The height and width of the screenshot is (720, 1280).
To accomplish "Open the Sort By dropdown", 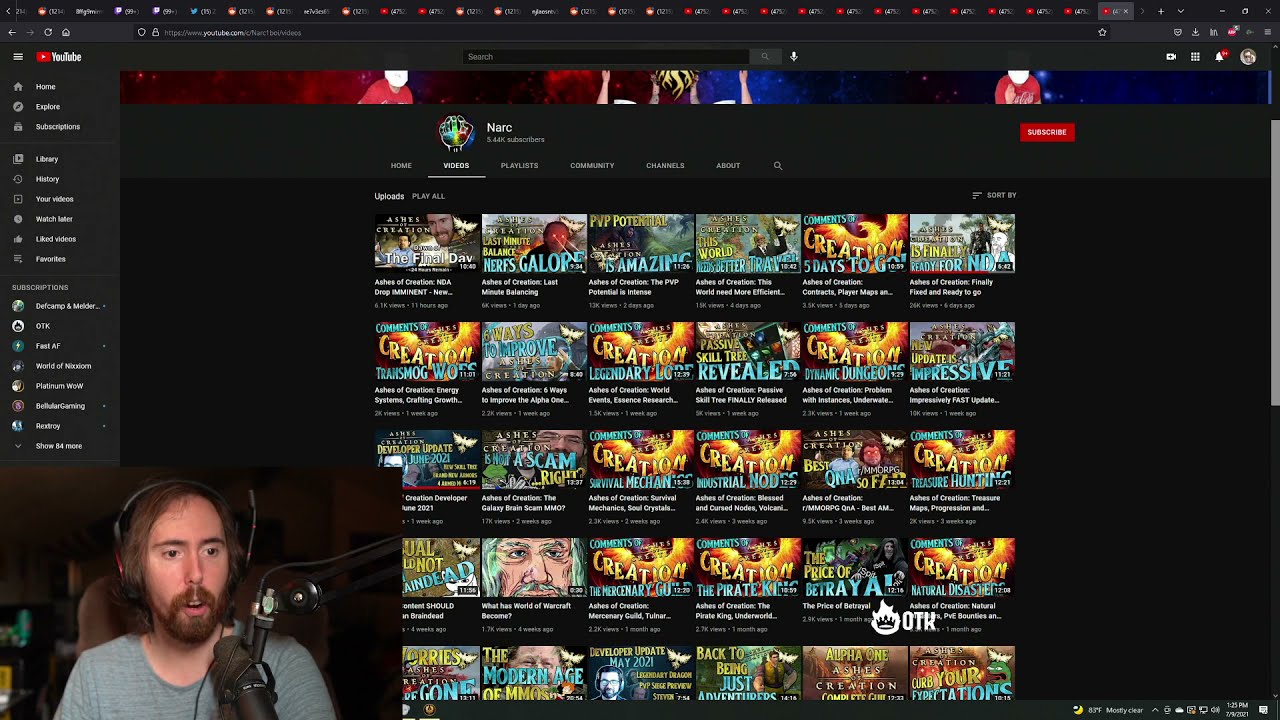I will point(994,196).
